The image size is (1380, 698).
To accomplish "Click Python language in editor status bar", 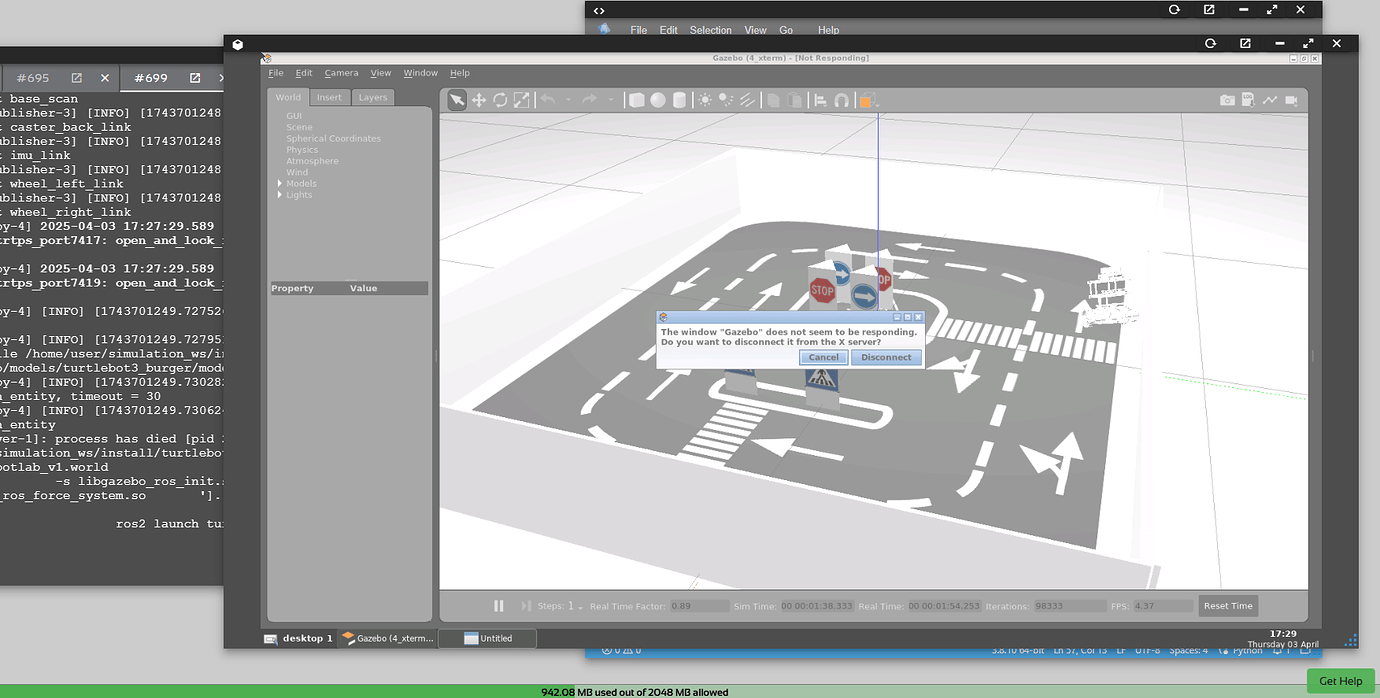I will coord(1247,650).
